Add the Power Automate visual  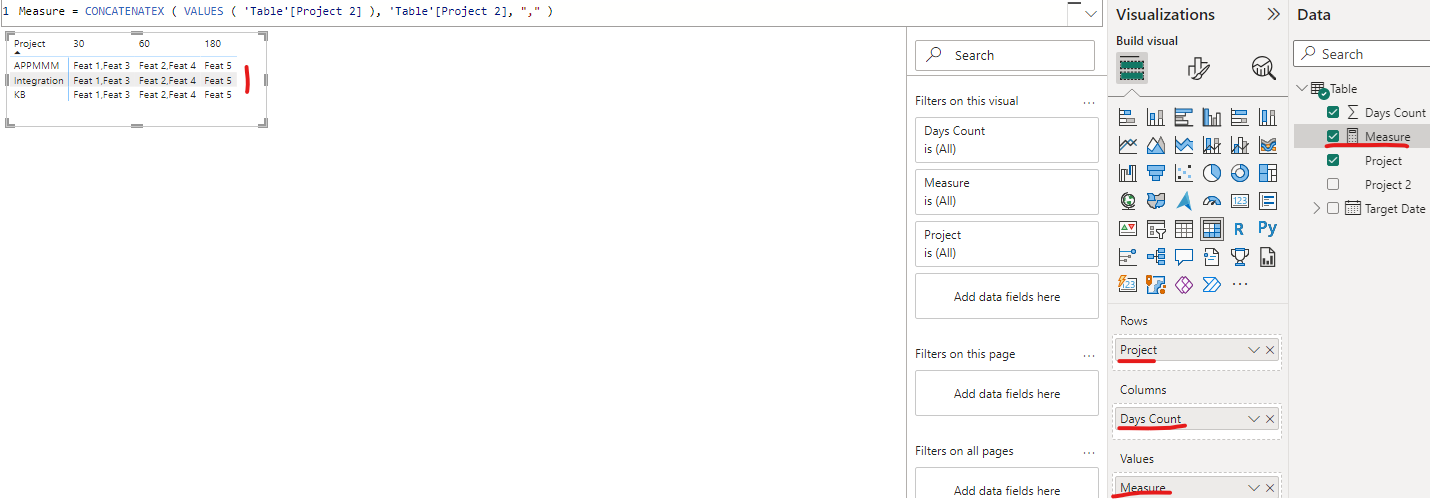(1212, 285)
